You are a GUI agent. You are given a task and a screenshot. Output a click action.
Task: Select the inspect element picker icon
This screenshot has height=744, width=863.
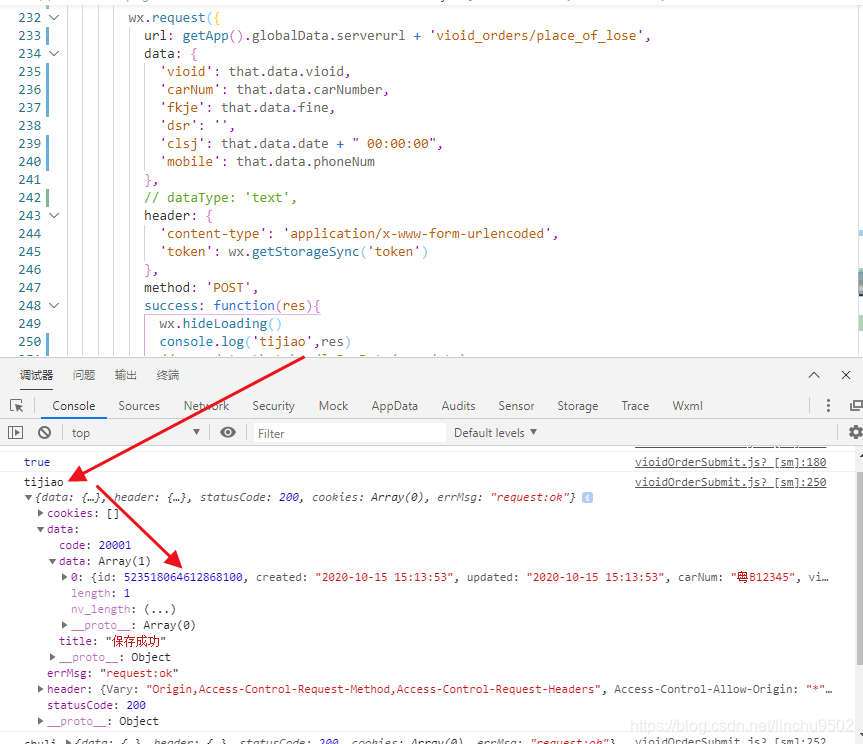pyautogui.click(x=17, y=406)
